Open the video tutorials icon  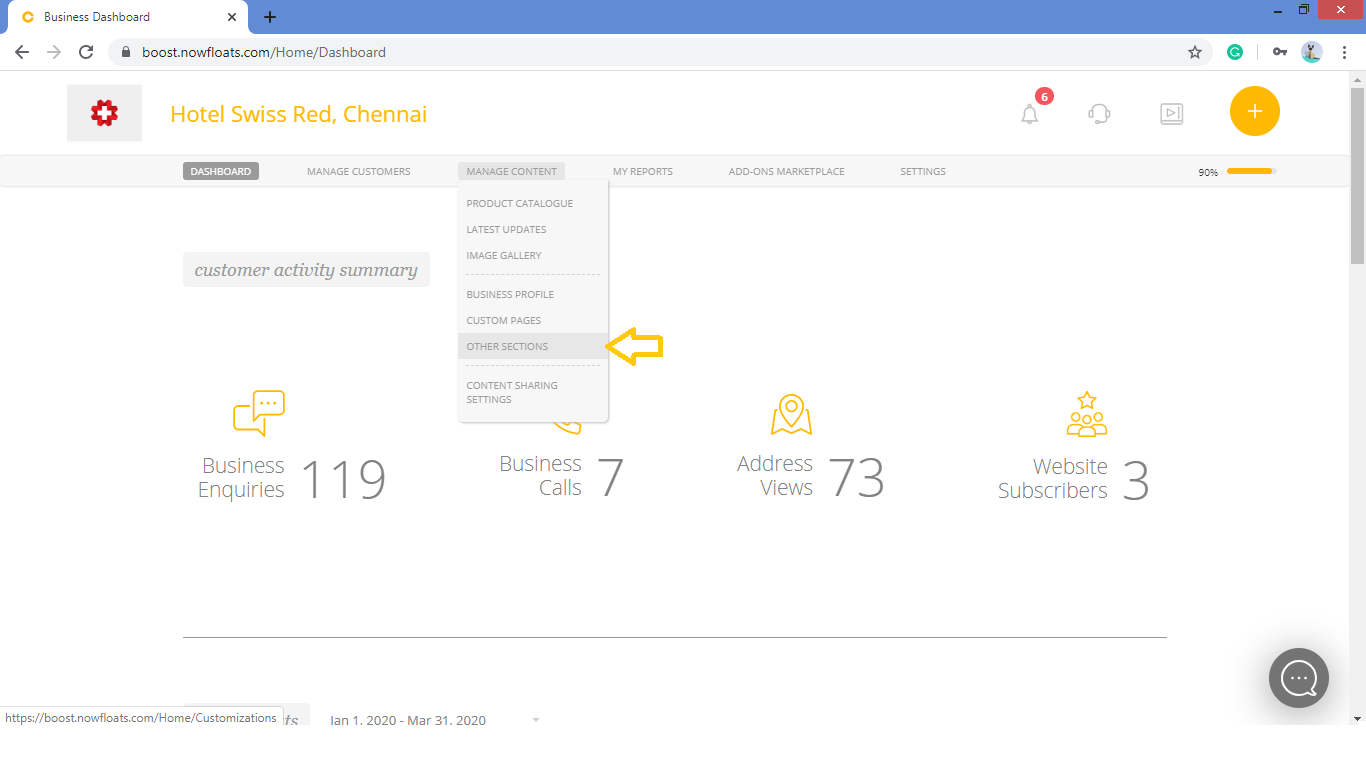1171,113
